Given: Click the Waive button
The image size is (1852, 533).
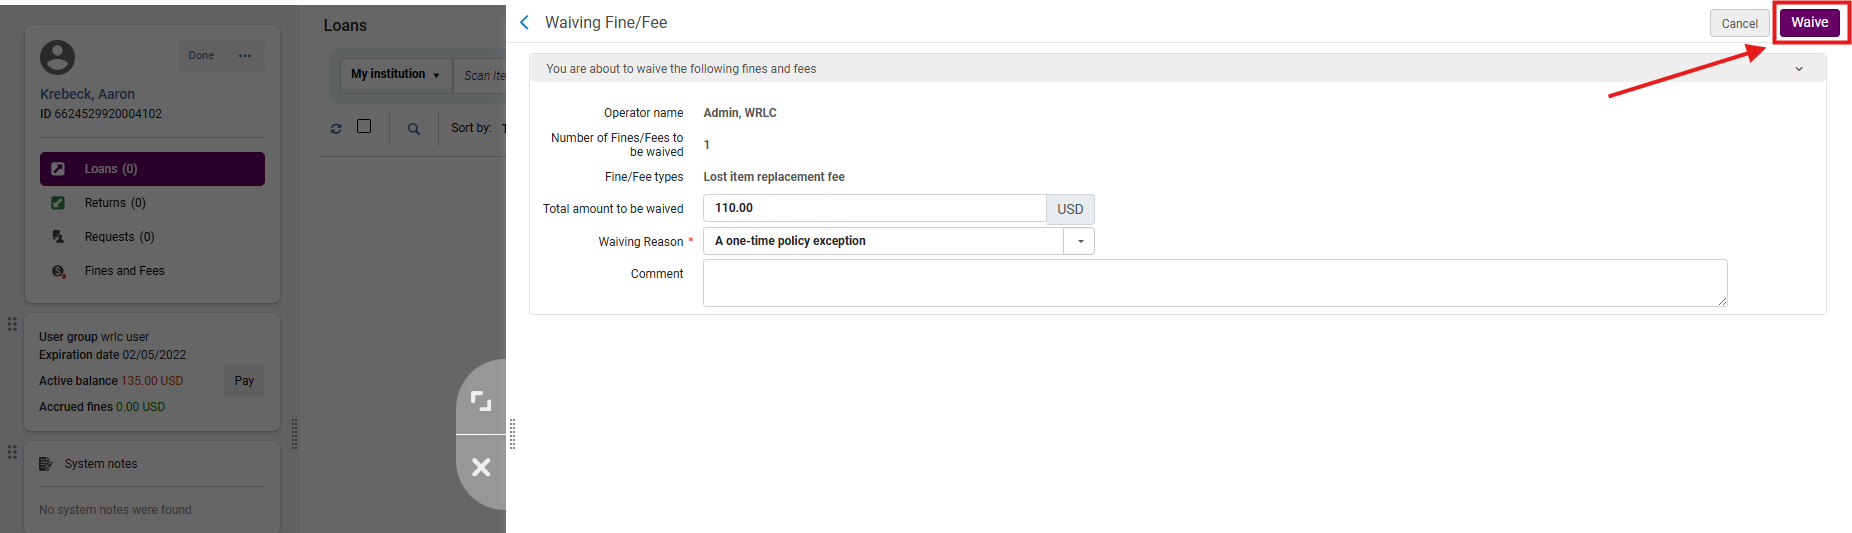Looking at the screenshot, I should tap(1809, 23).
